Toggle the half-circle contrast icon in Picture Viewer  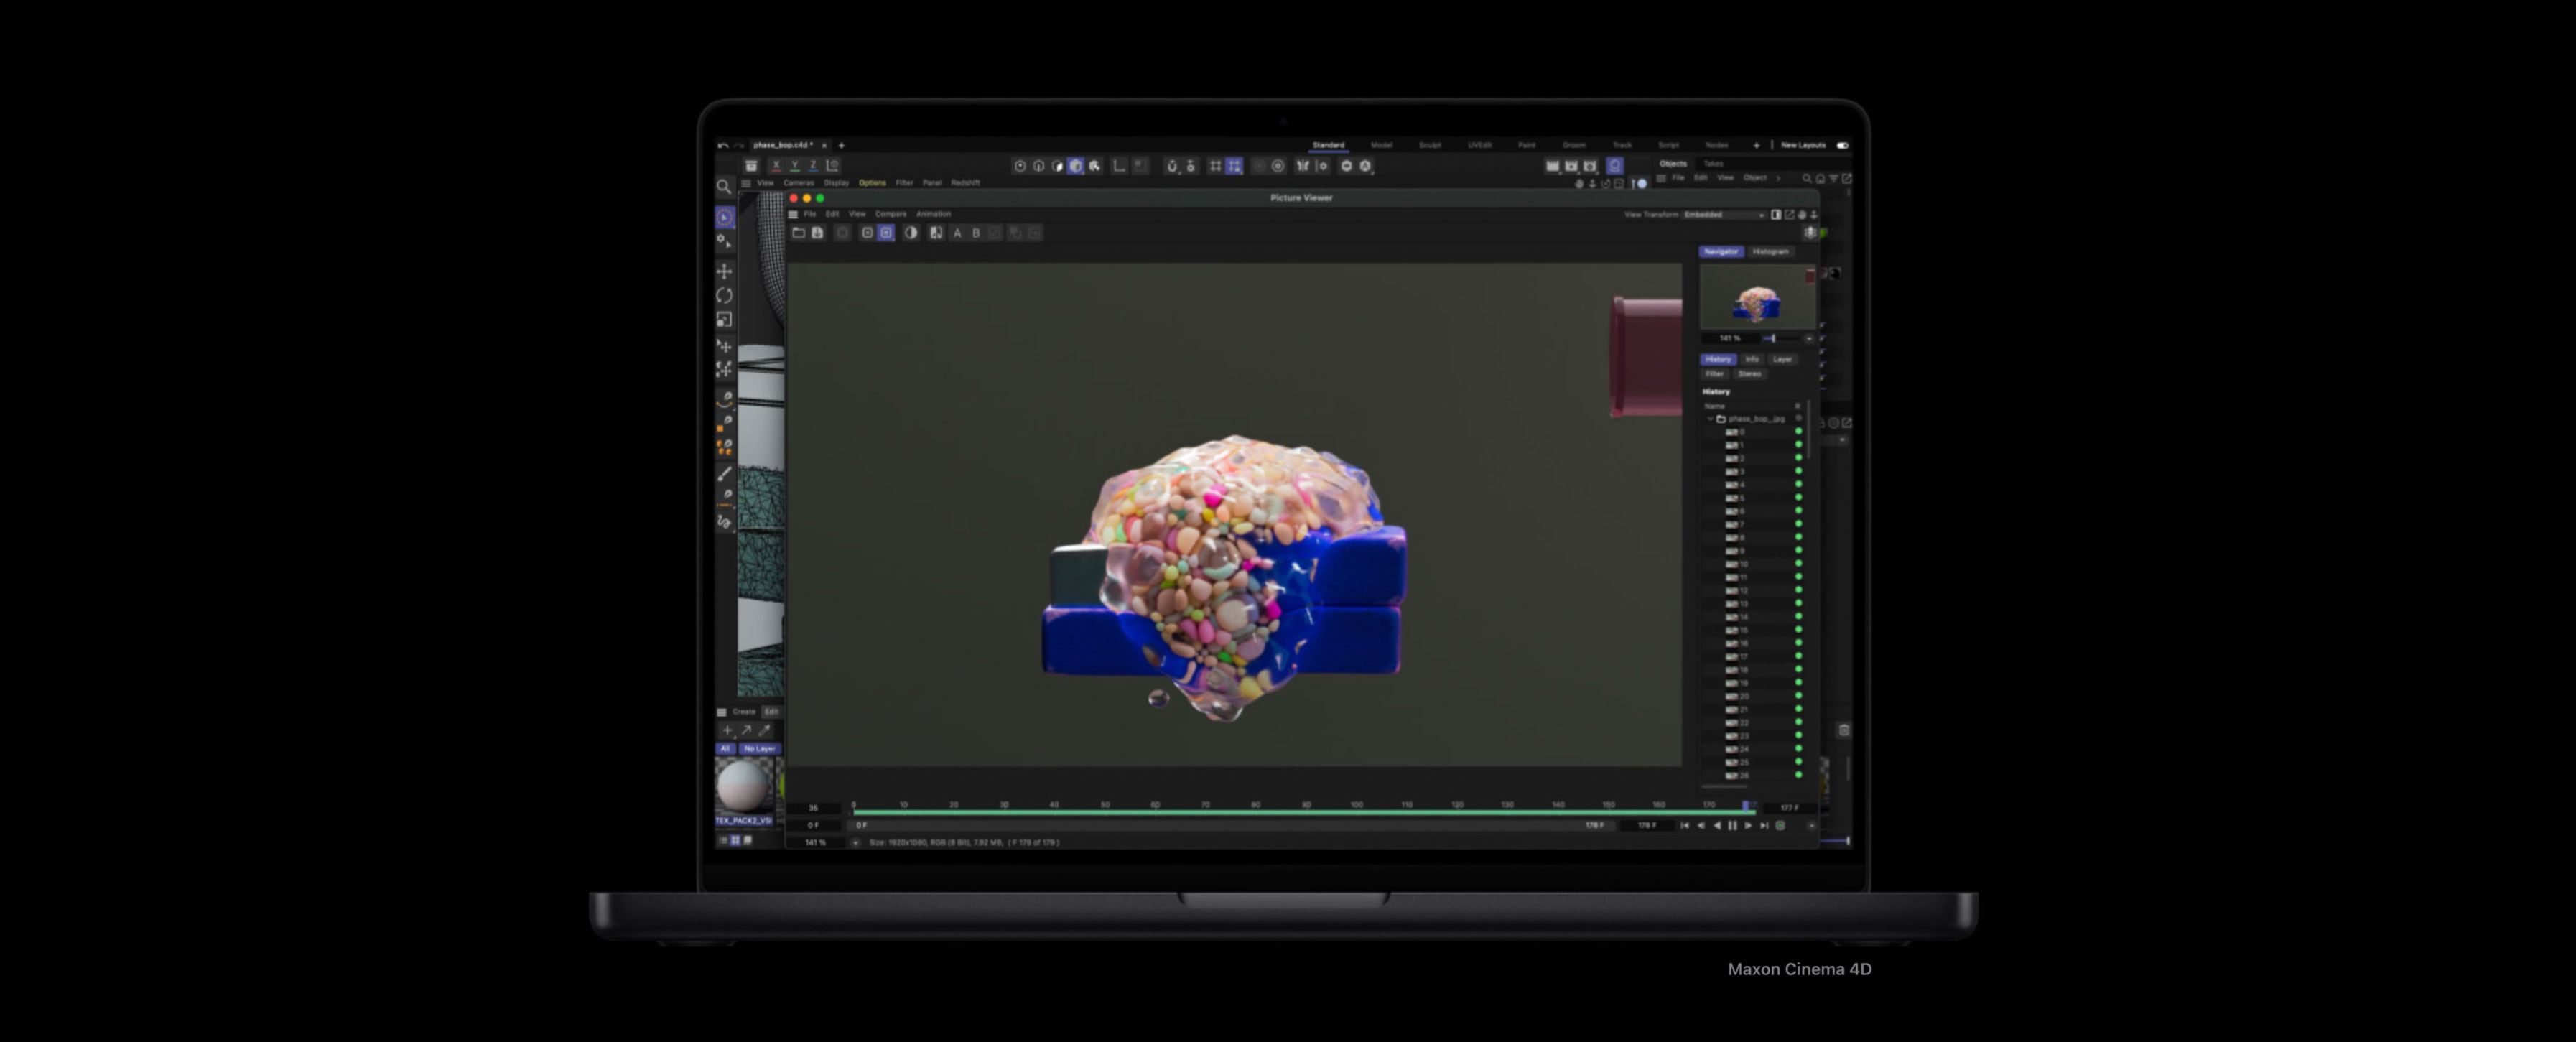pyautogui.click(x=911, y=233)
